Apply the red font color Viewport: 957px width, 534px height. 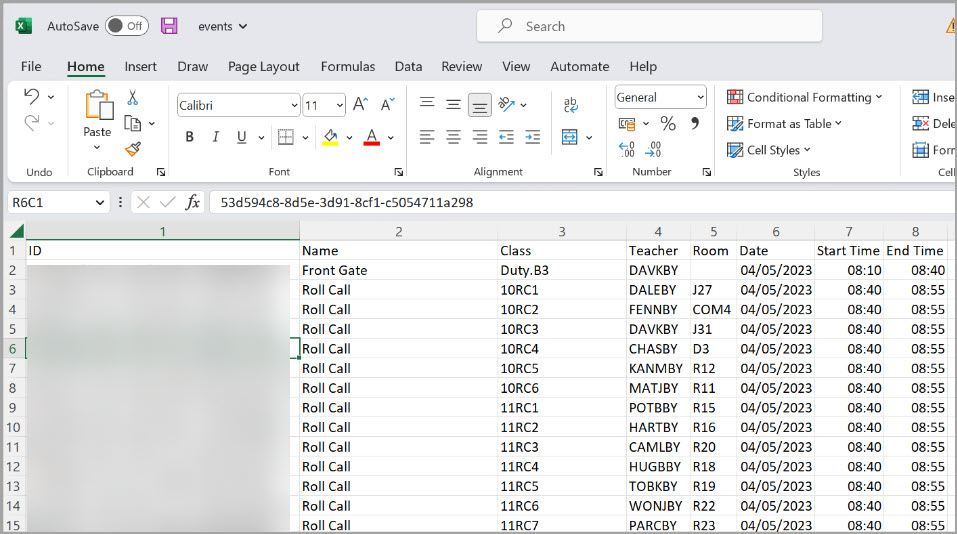[372, 137]
